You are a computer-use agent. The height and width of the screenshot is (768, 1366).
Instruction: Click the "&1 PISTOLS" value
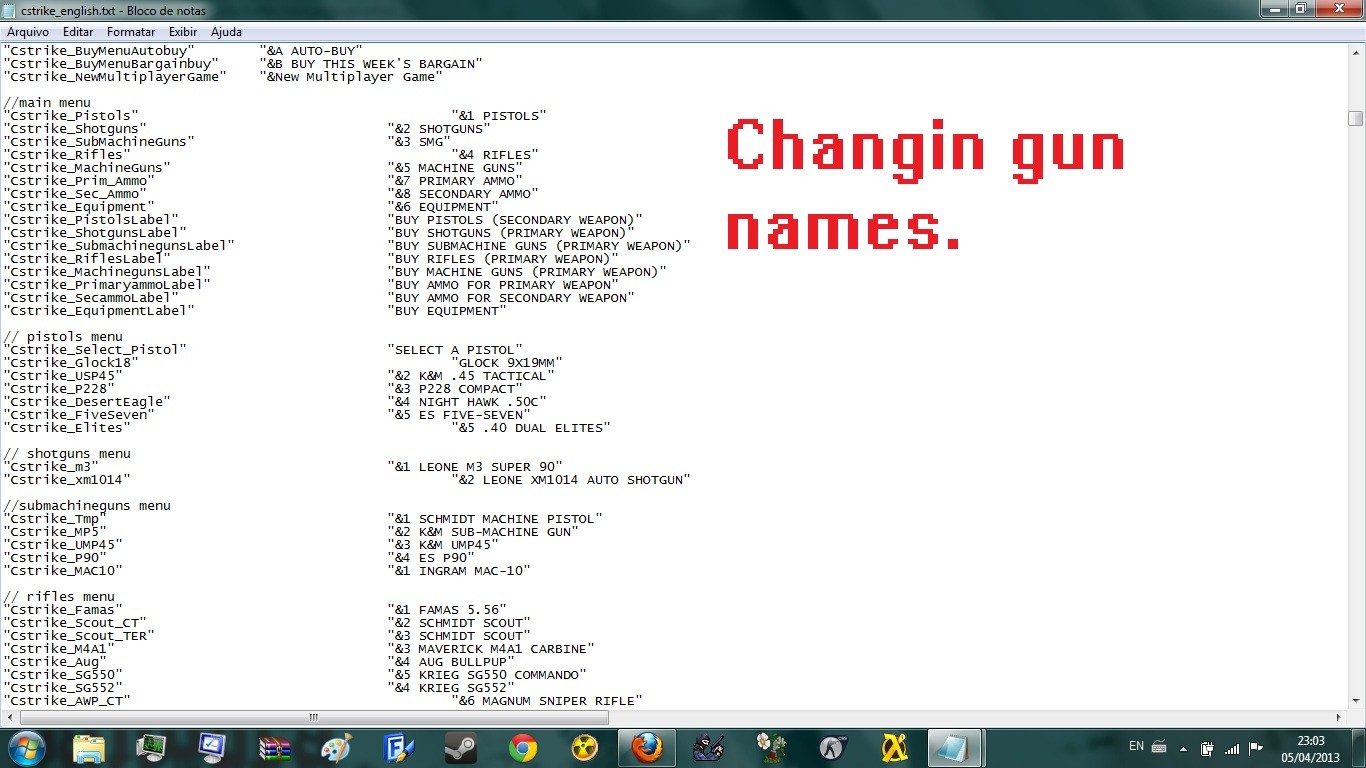pyautogui.click(x=498, y=115)
